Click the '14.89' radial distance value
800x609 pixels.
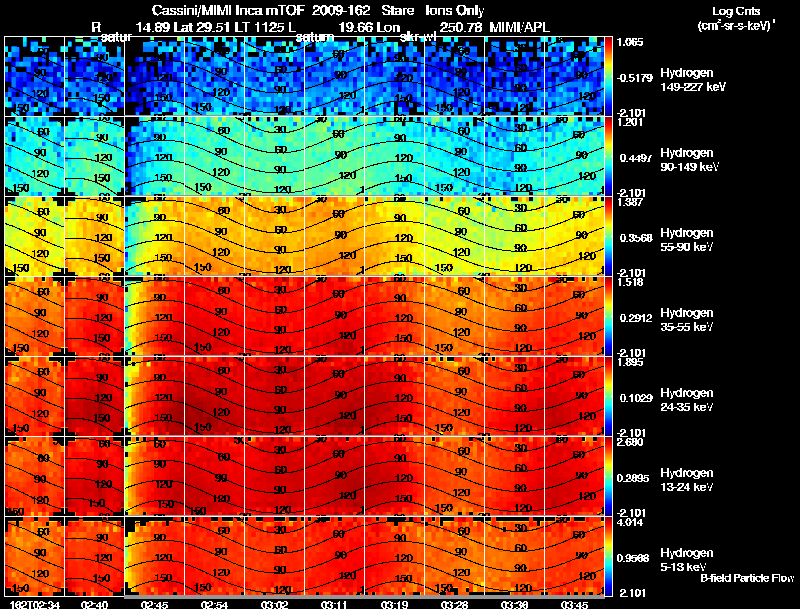153,27
